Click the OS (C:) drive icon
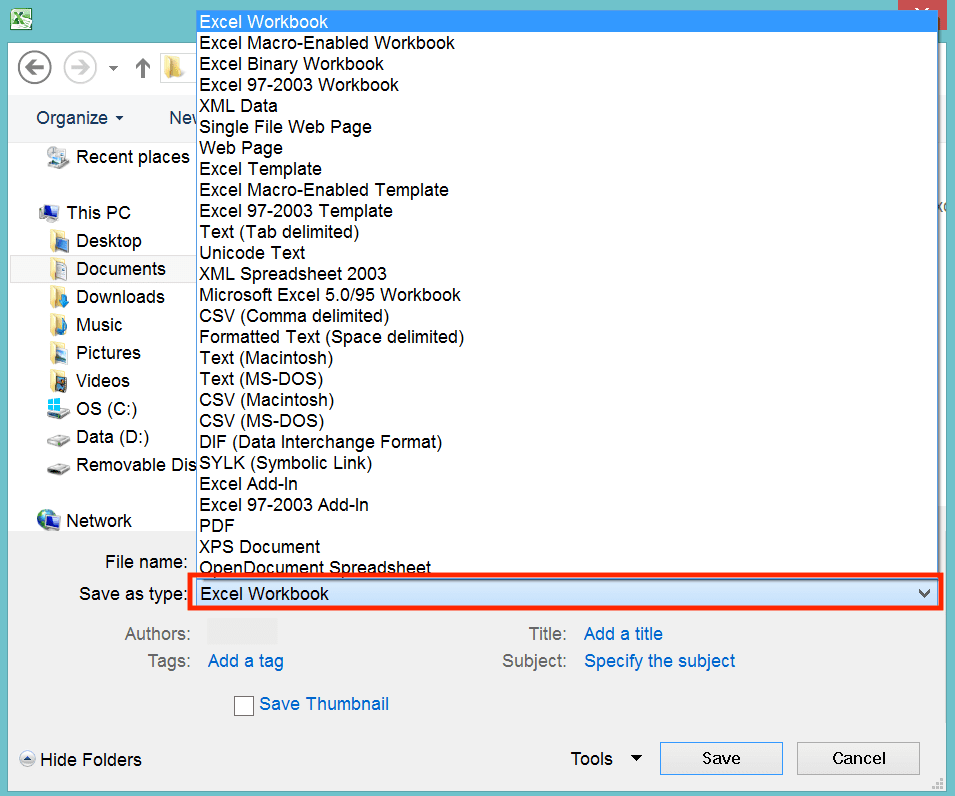The image size is (955, 796). 58,409
